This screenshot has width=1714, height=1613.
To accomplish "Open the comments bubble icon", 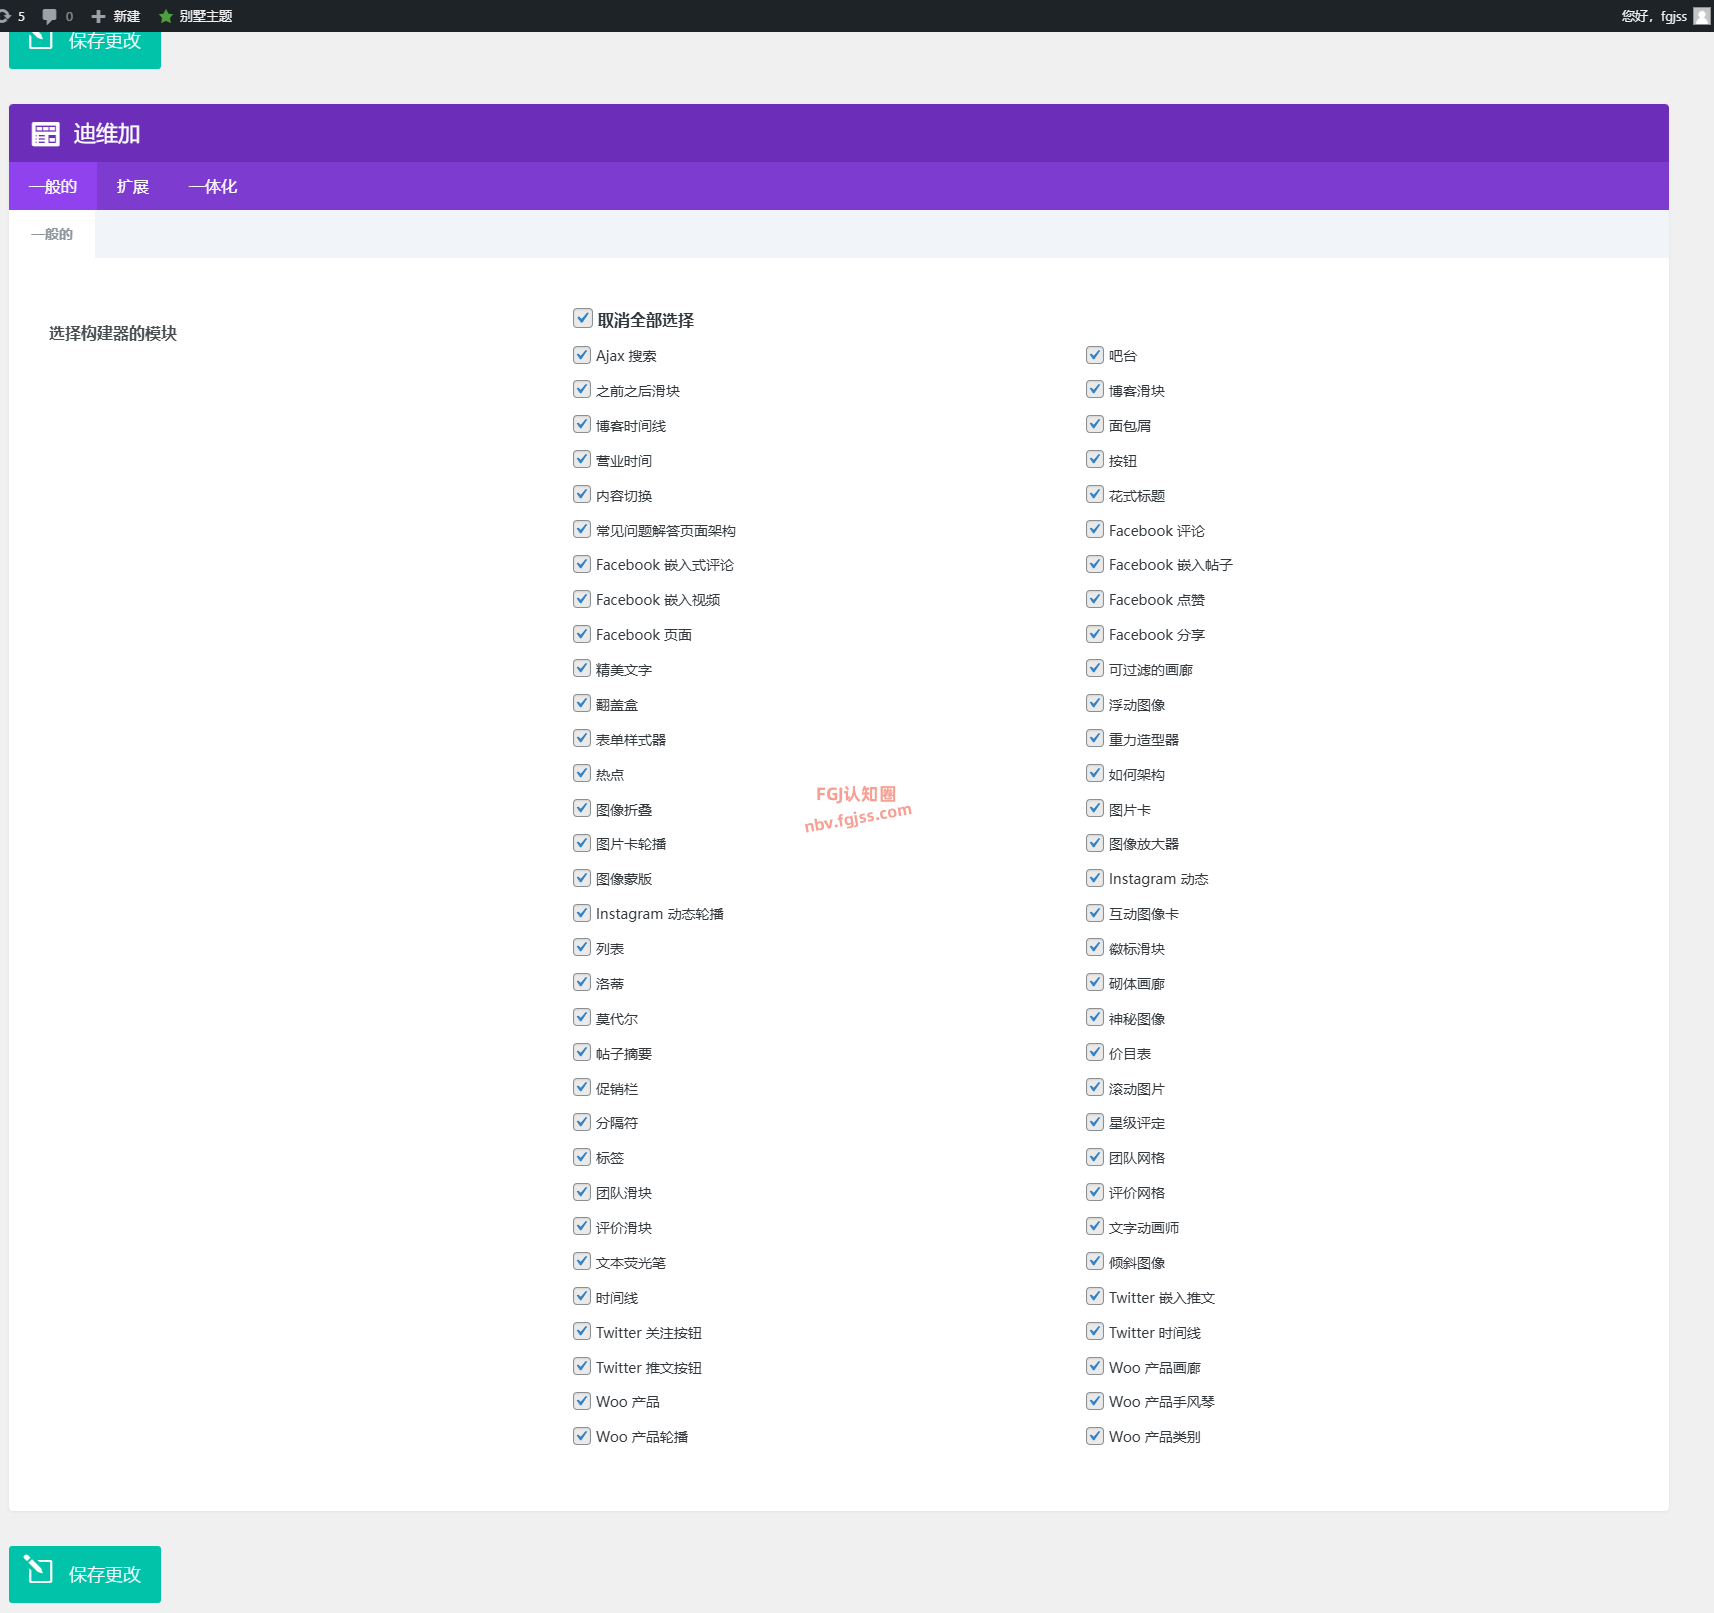I will point(49,16).
